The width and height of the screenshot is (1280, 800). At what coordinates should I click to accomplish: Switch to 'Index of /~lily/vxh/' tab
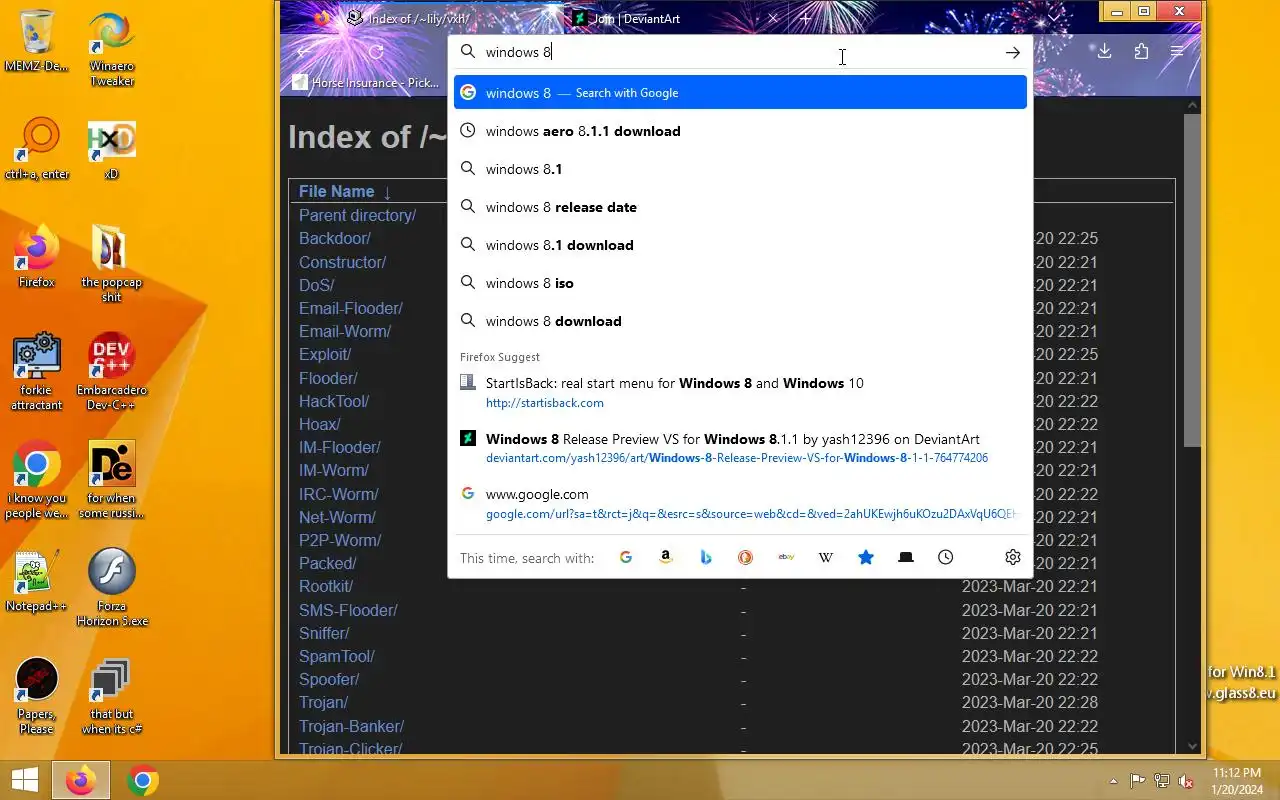tap(449, 18)
